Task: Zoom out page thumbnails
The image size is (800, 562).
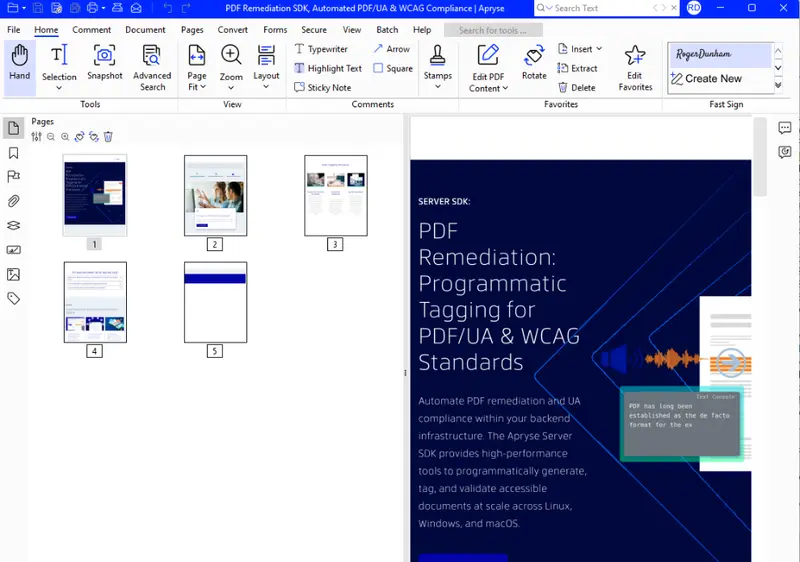Action: (51, 137)
